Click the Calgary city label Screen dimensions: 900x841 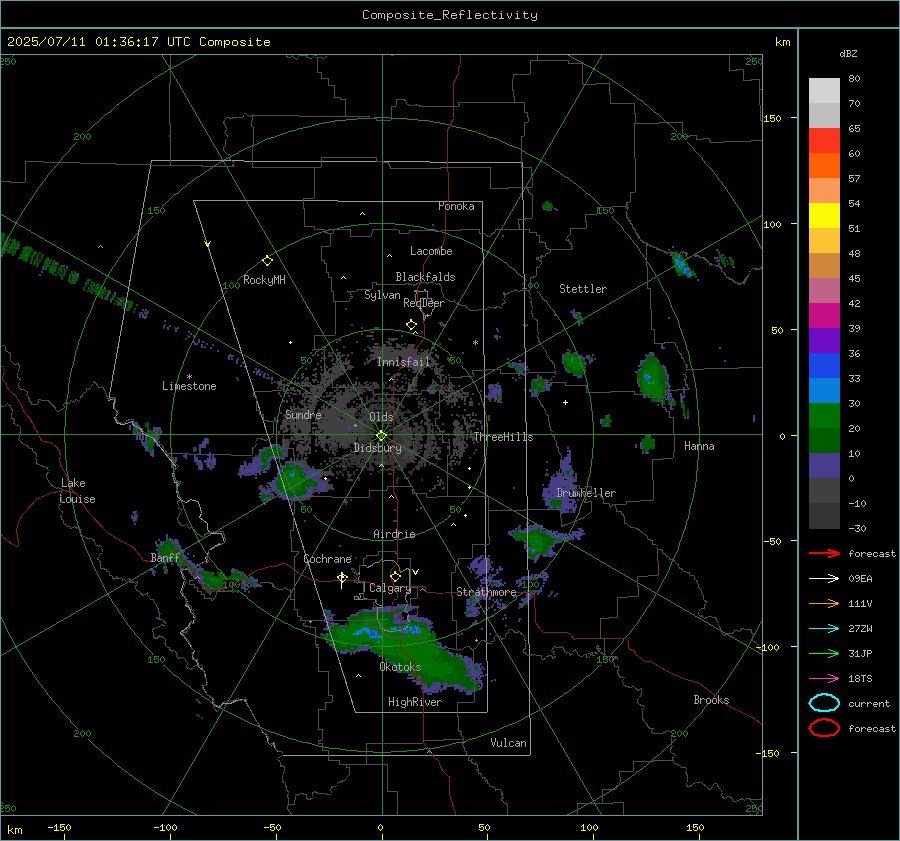[390, 588]
